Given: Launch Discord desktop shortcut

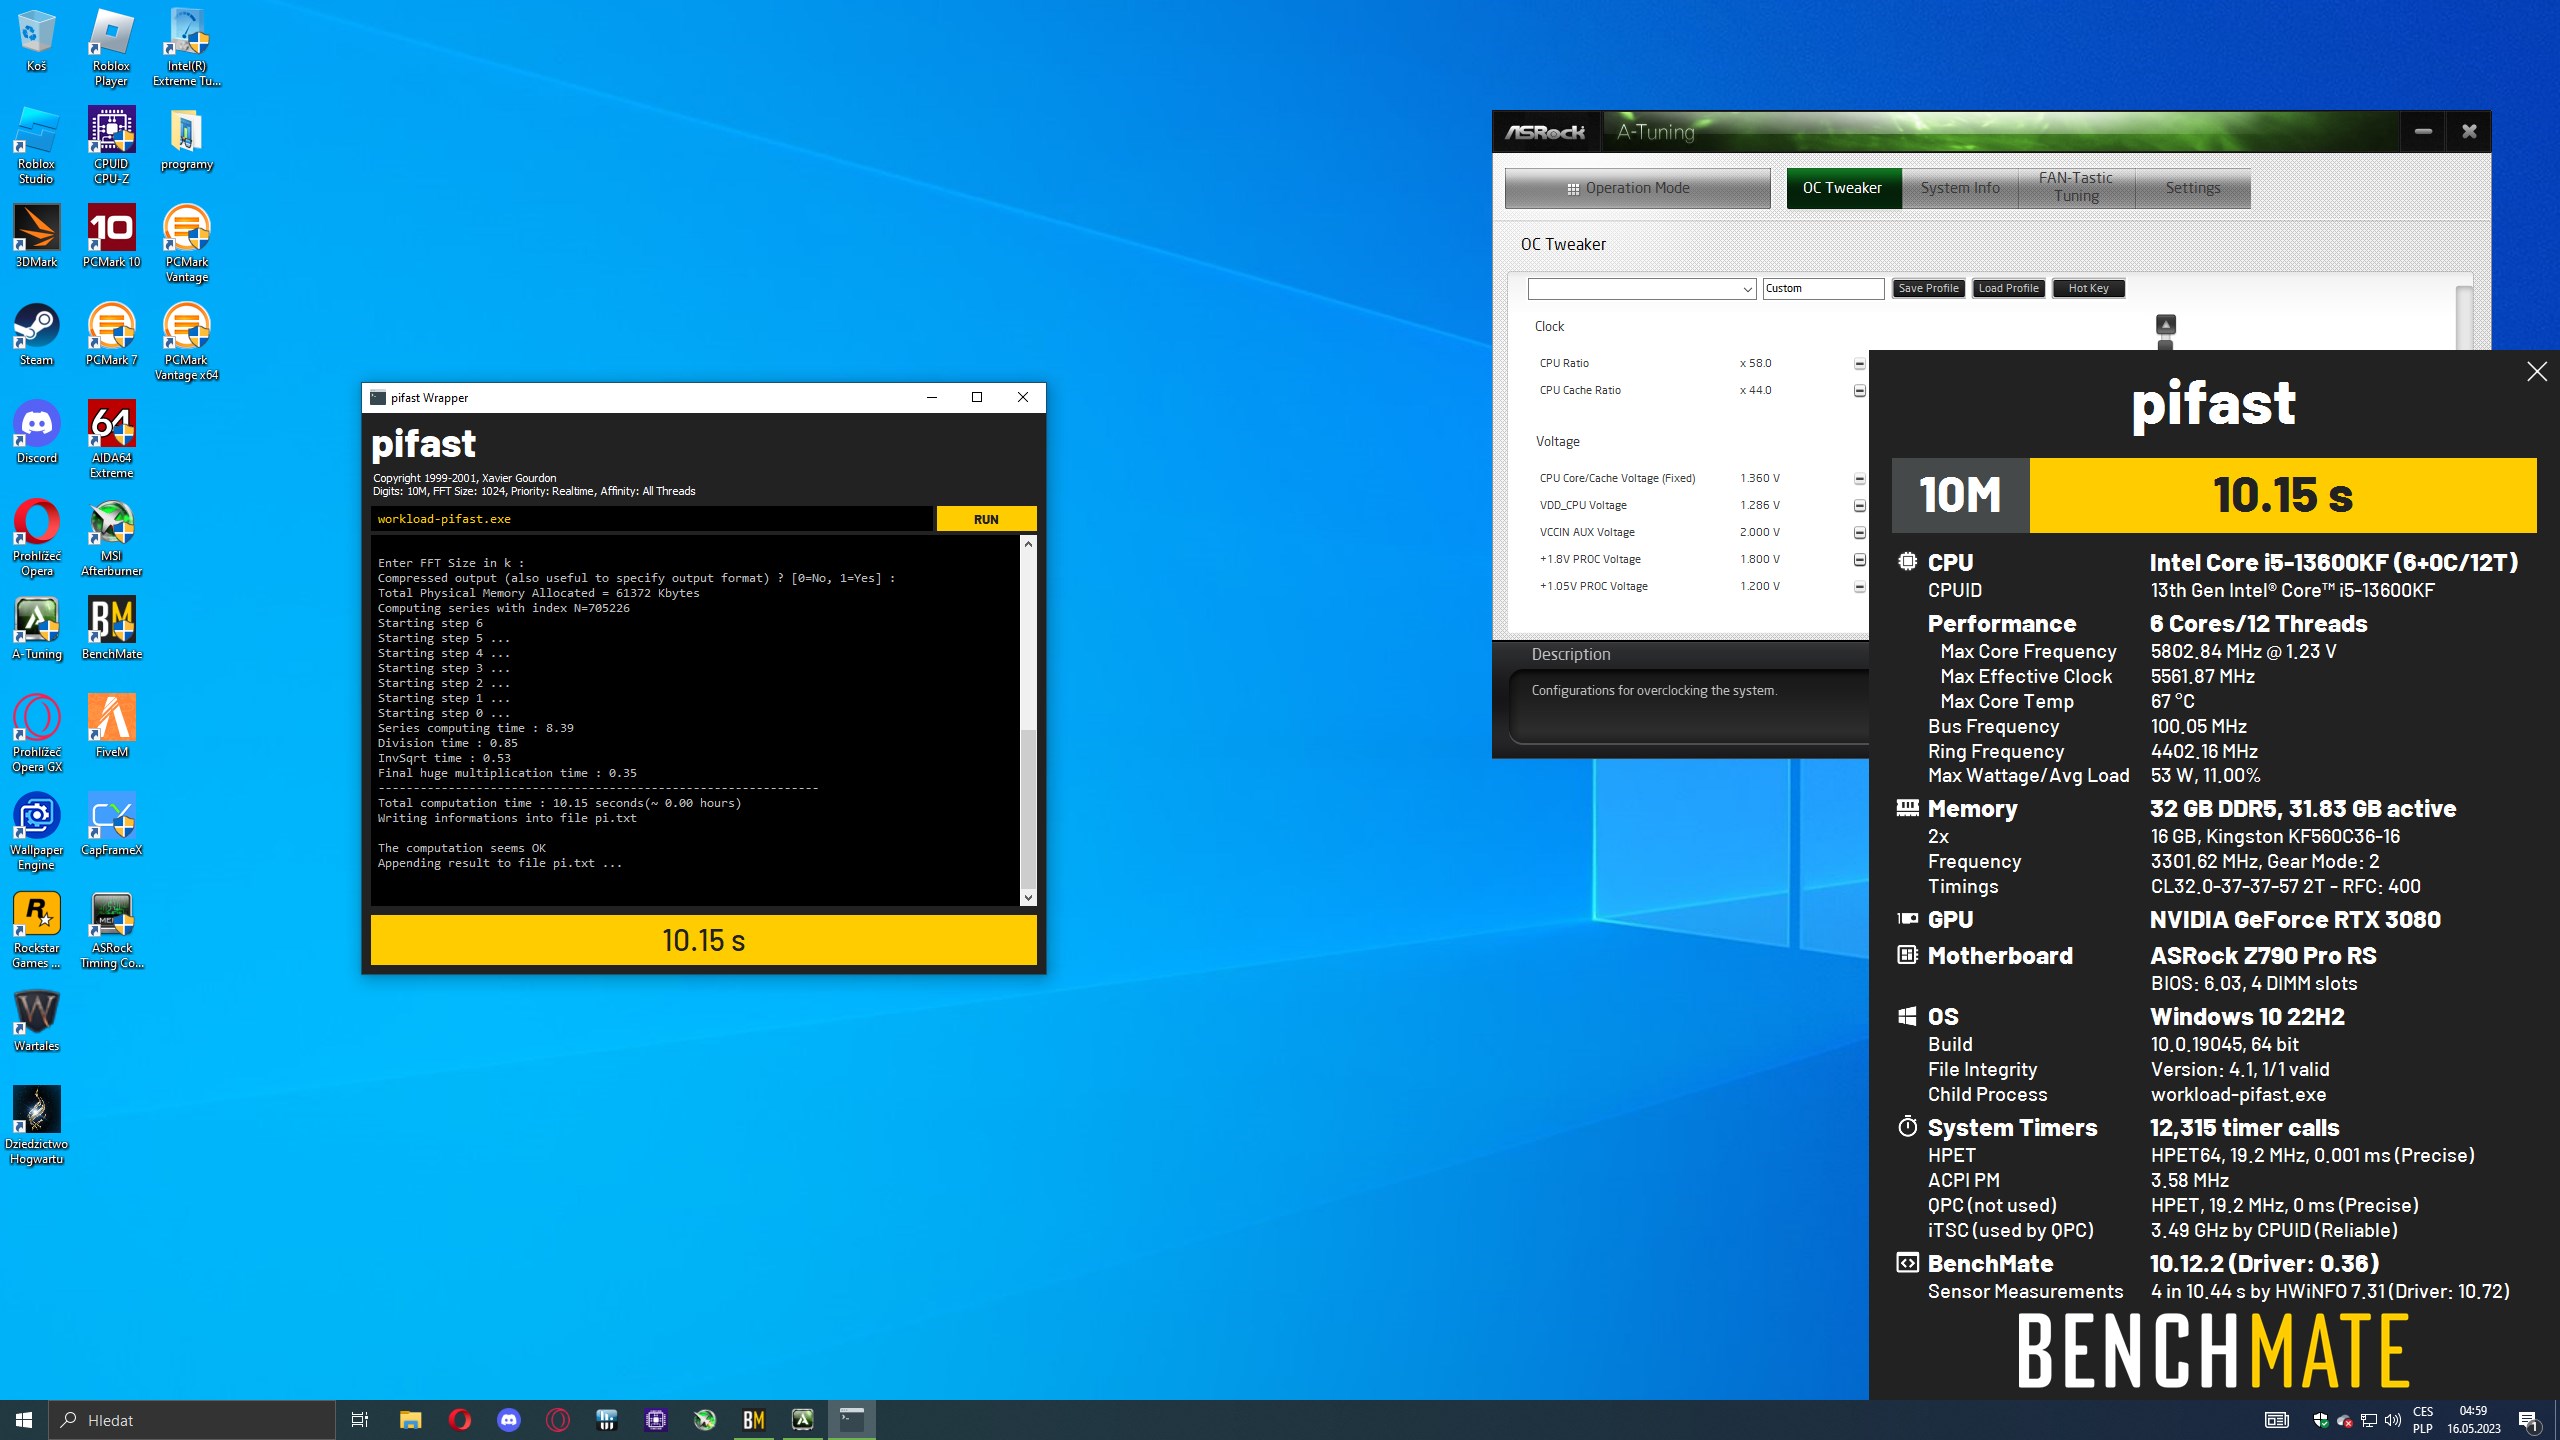Looking at the screenshot, I should pyautogui.click(x=36, y=433).
